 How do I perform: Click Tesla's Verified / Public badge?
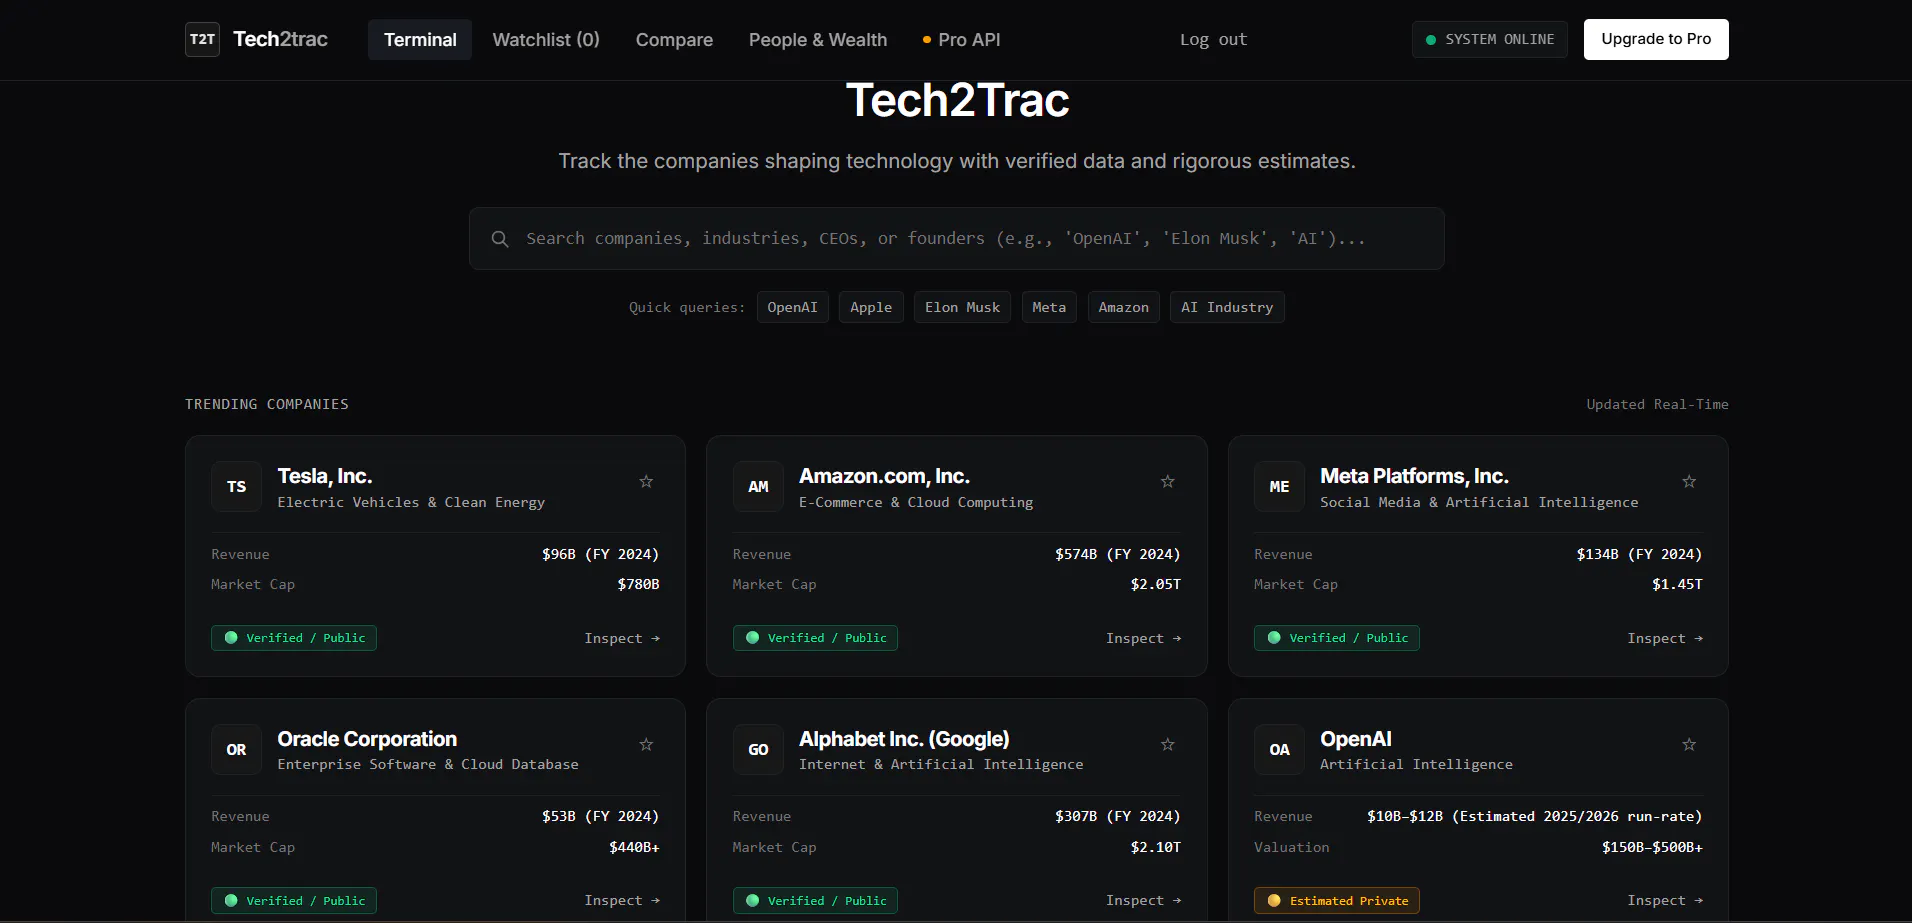(294, 638)
